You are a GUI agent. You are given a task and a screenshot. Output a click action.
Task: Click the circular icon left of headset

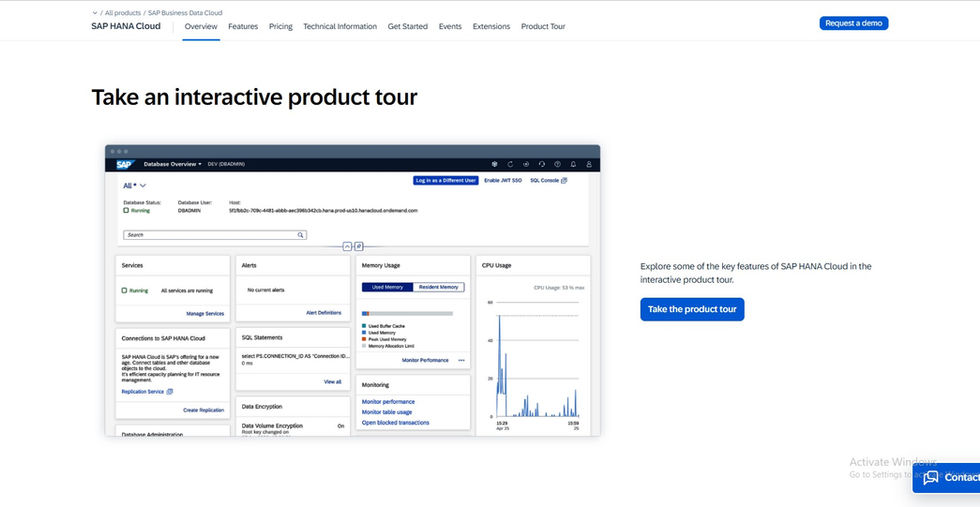click(x=526, y=164)
